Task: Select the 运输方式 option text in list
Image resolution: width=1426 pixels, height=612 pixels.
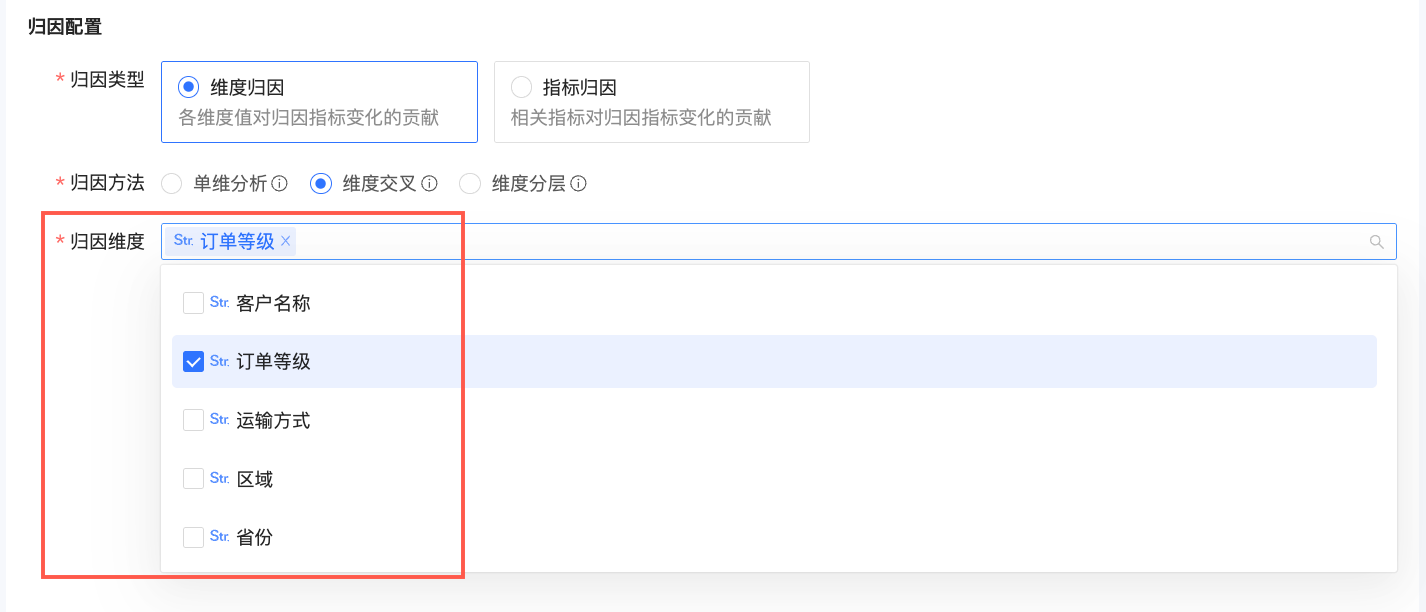Action: [273, 421]
